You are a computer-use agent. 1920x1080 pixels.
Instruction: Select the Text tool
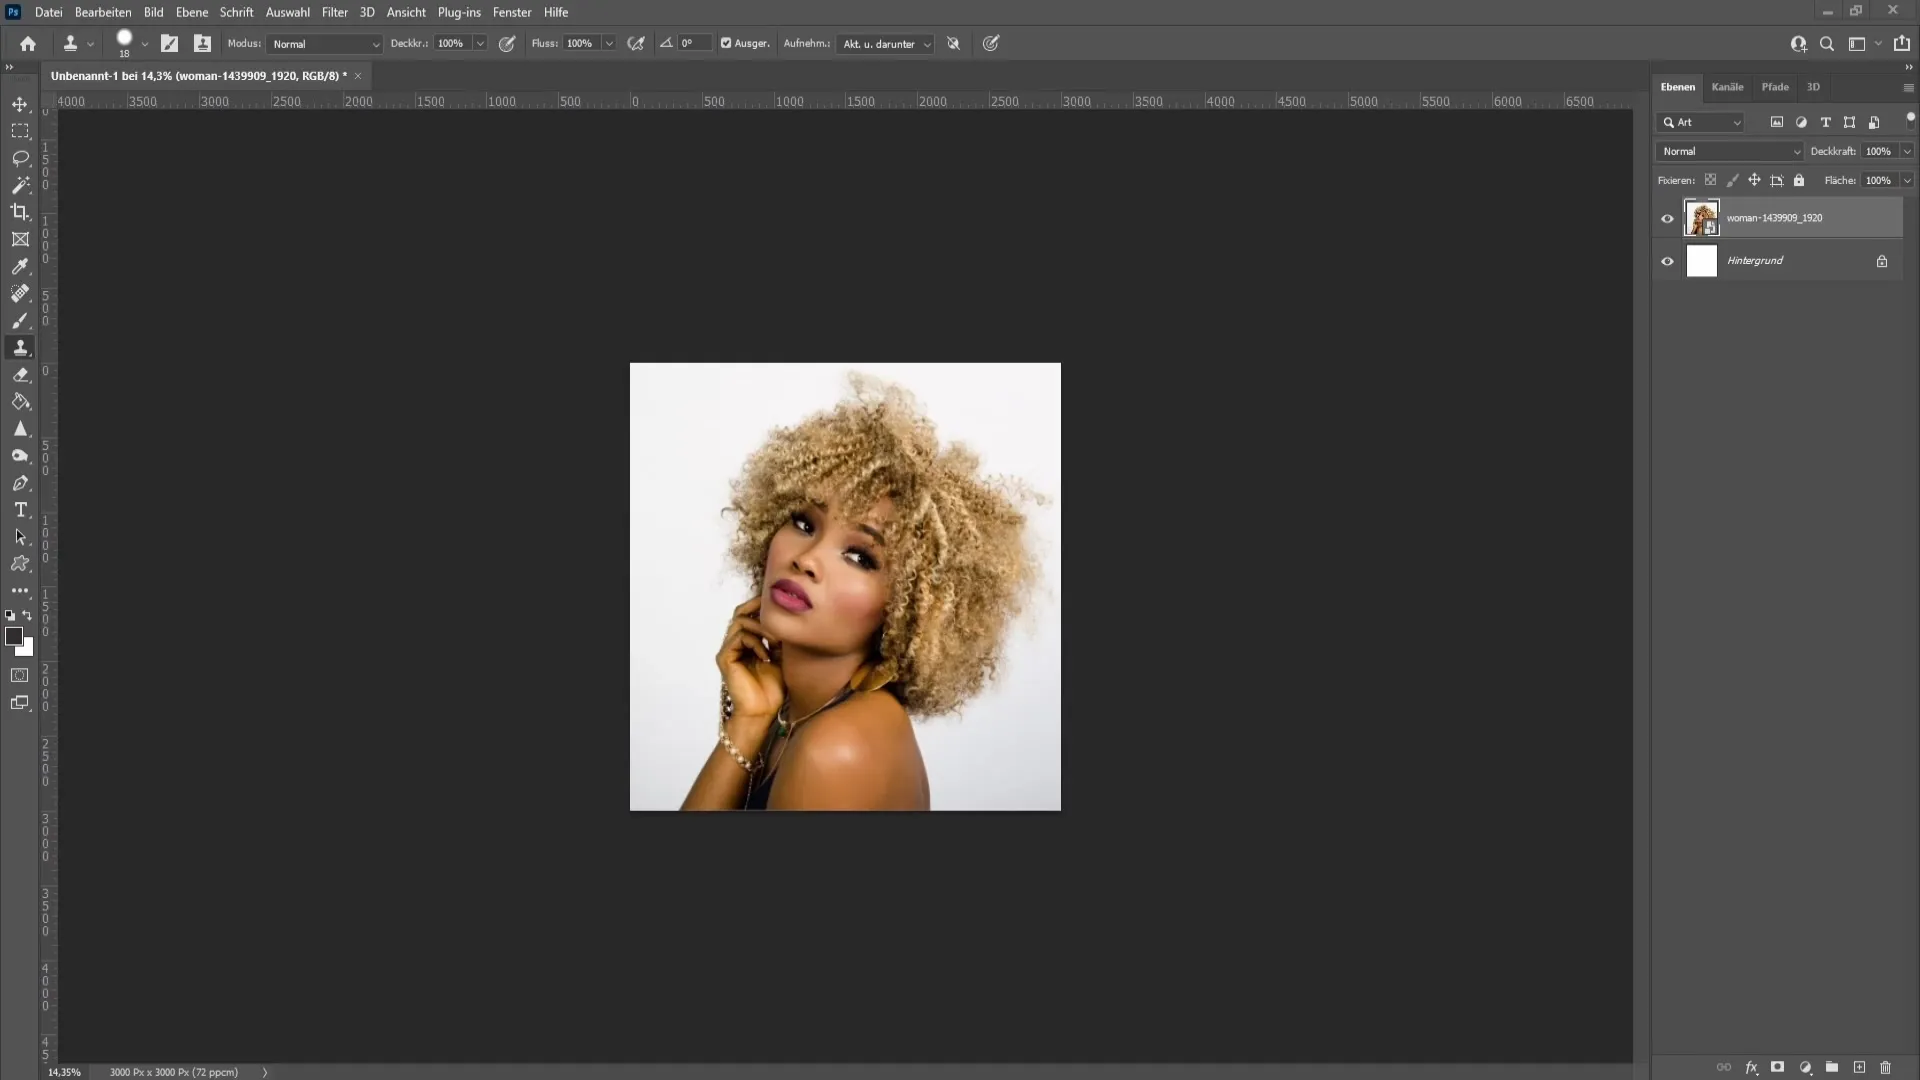(x=20, y=510)
